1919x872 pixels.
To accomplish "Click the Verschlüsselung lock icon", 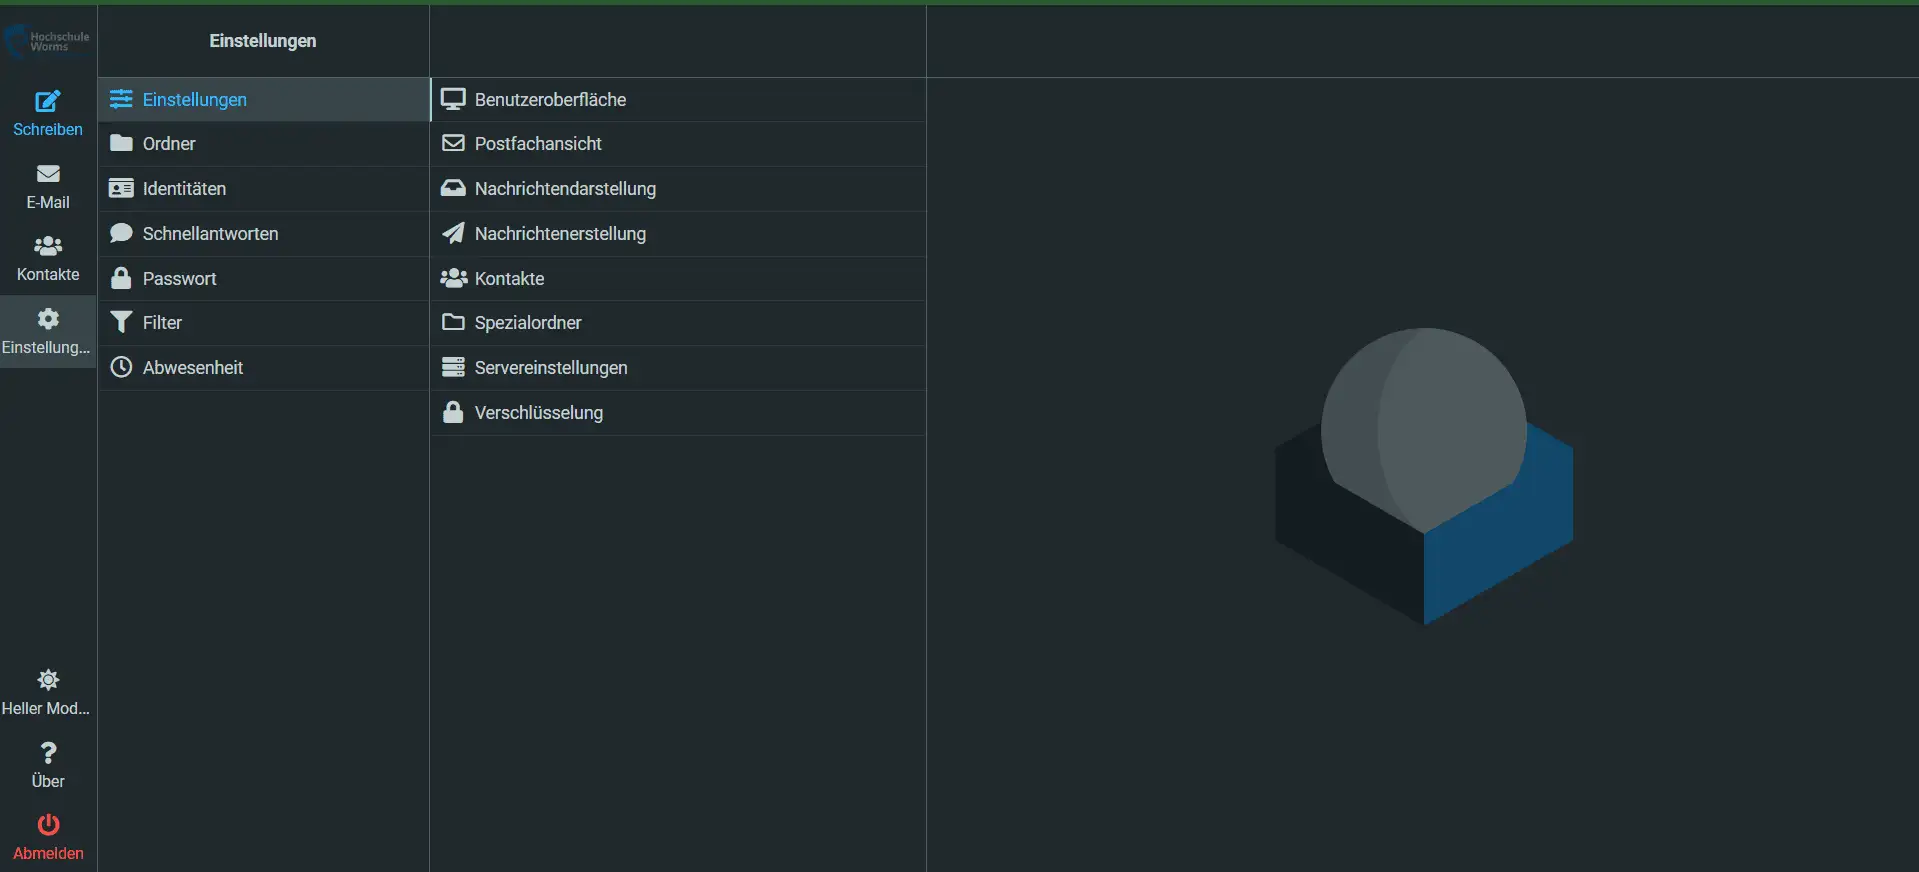I will 453,412.
